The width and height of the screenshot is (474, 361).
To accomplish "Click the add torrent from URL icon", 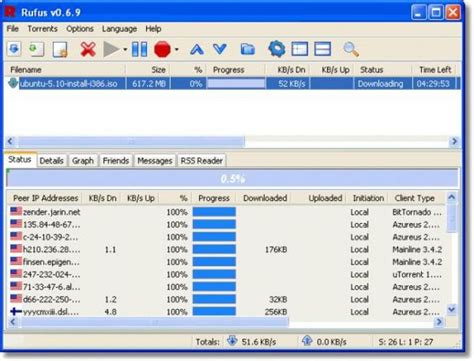I will (x=36, y=49).
